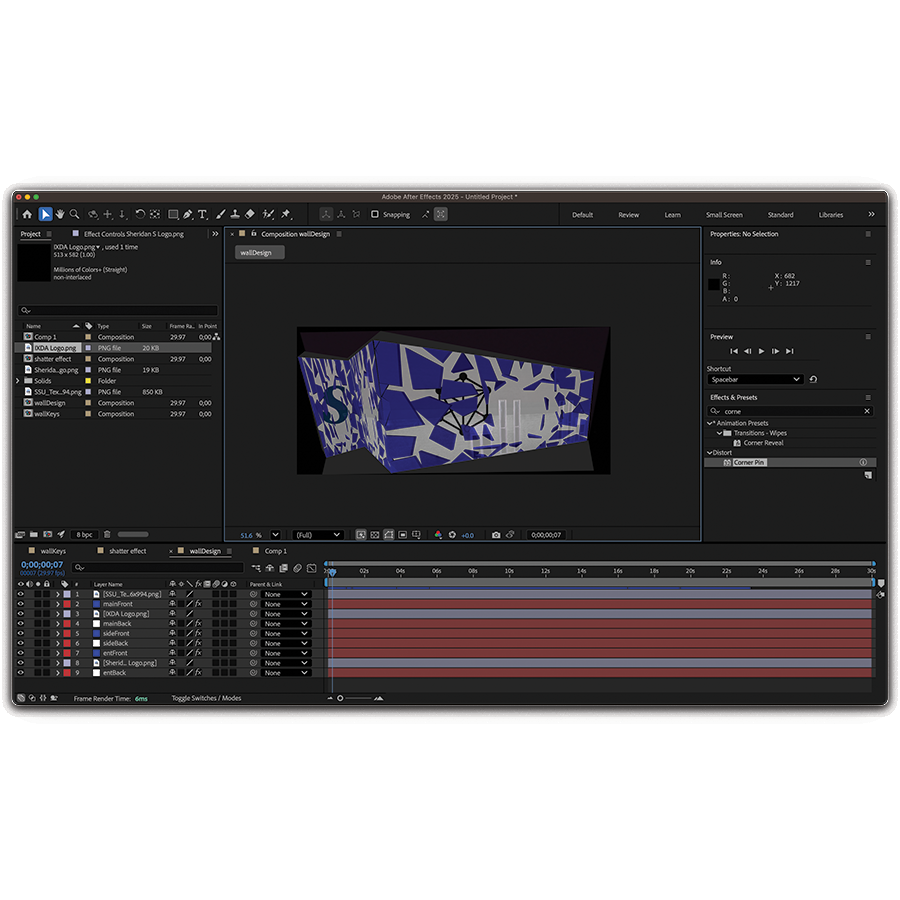The image size is (900, 900).
Task: Select the Type tool
Action: (200, 214)
